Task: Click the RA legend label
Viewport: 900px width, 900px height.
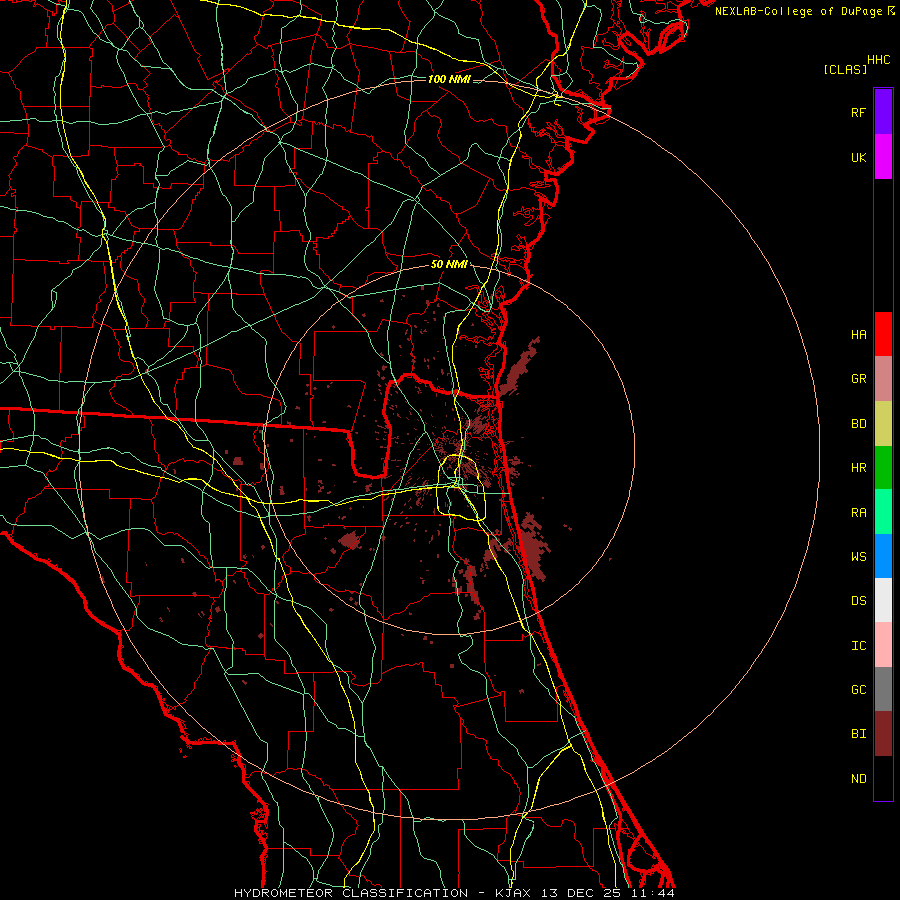Action: click(x=858, y=512)
